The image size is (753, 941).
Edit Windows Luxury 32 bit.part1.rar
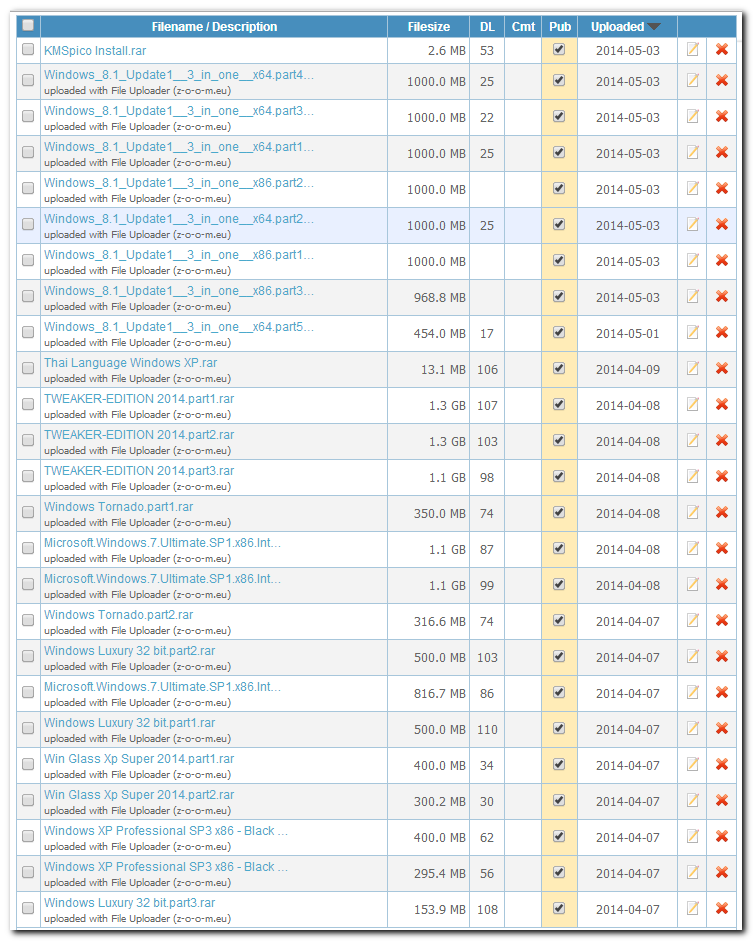point(692,729)
